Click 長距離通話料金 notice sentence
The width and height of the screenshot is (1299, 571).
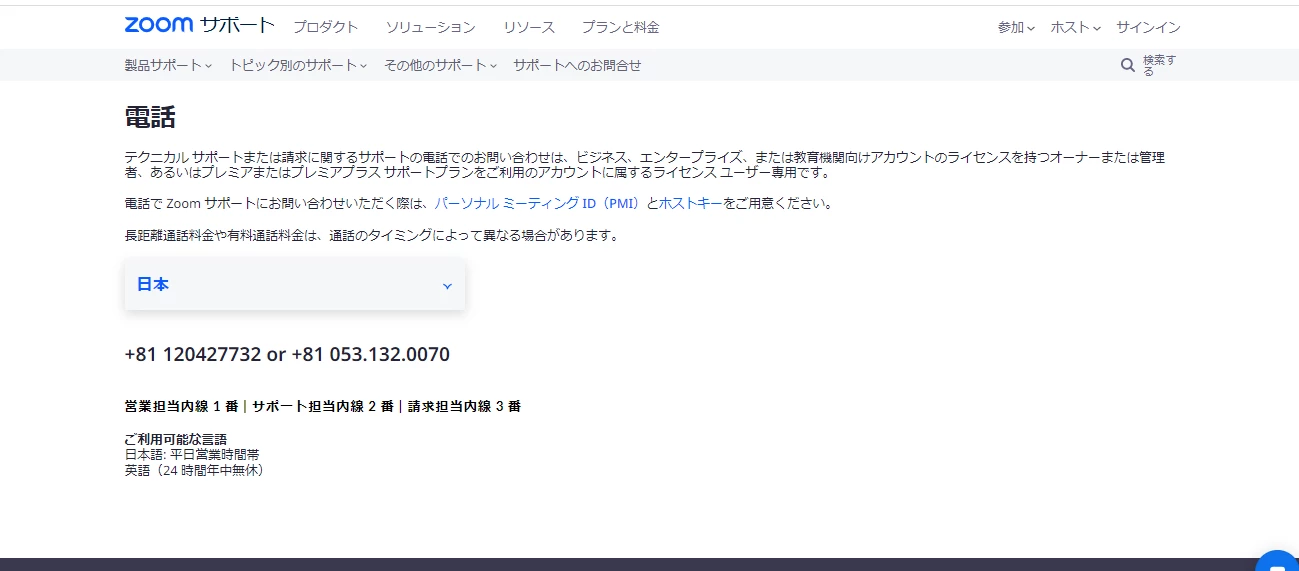point(372,236)
